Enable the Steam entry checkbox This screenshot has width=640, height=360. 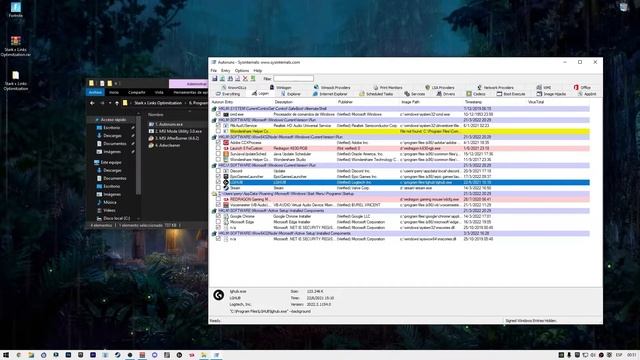click(218, 188)
